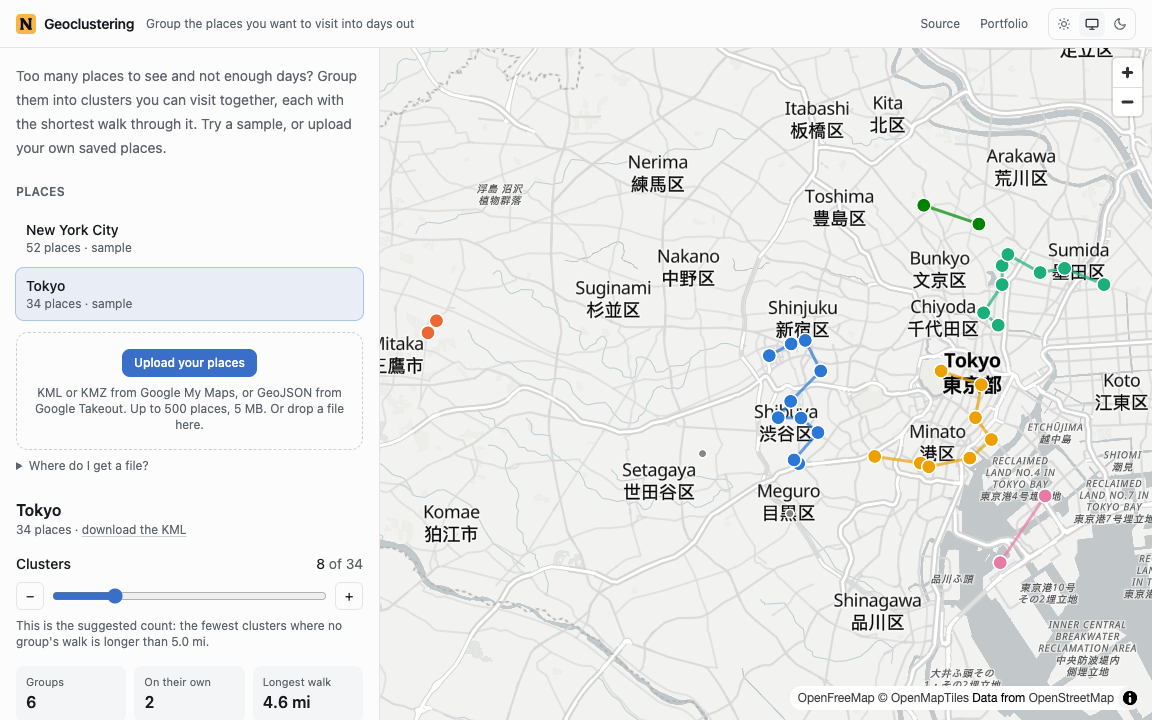Select the Tokyo sample

tap(190, 294)
